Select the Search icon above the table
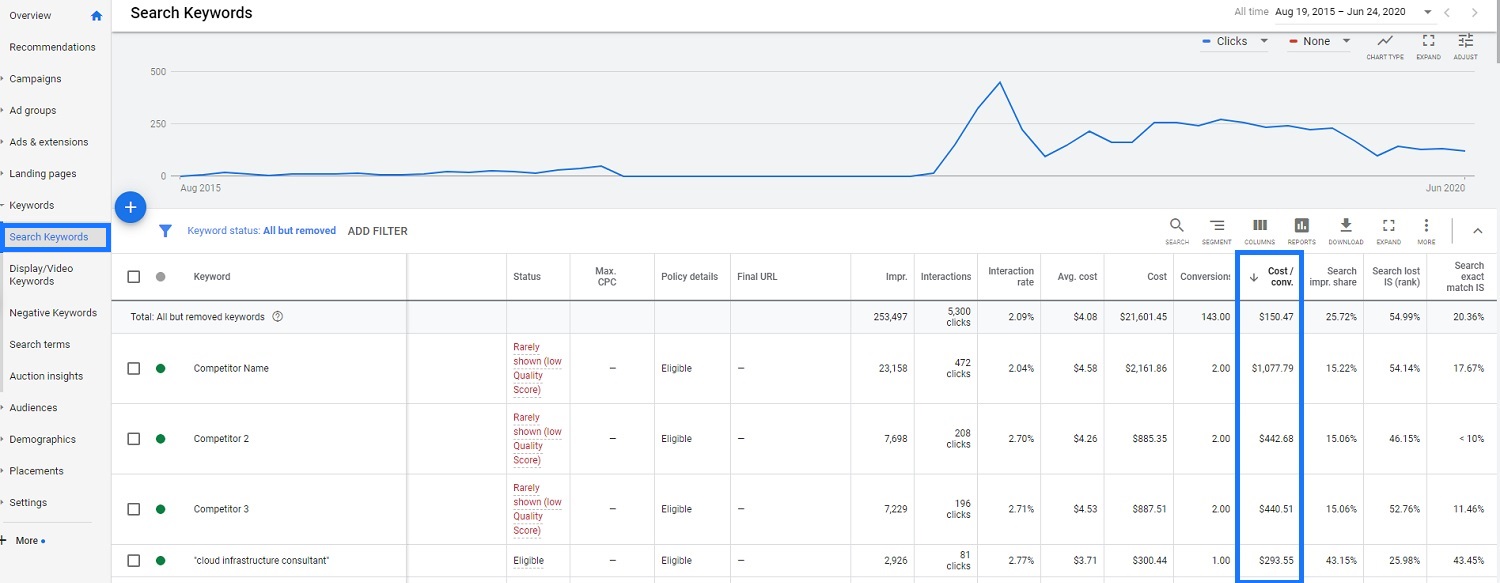1500x583 pixels. (x=1177, y=230)
